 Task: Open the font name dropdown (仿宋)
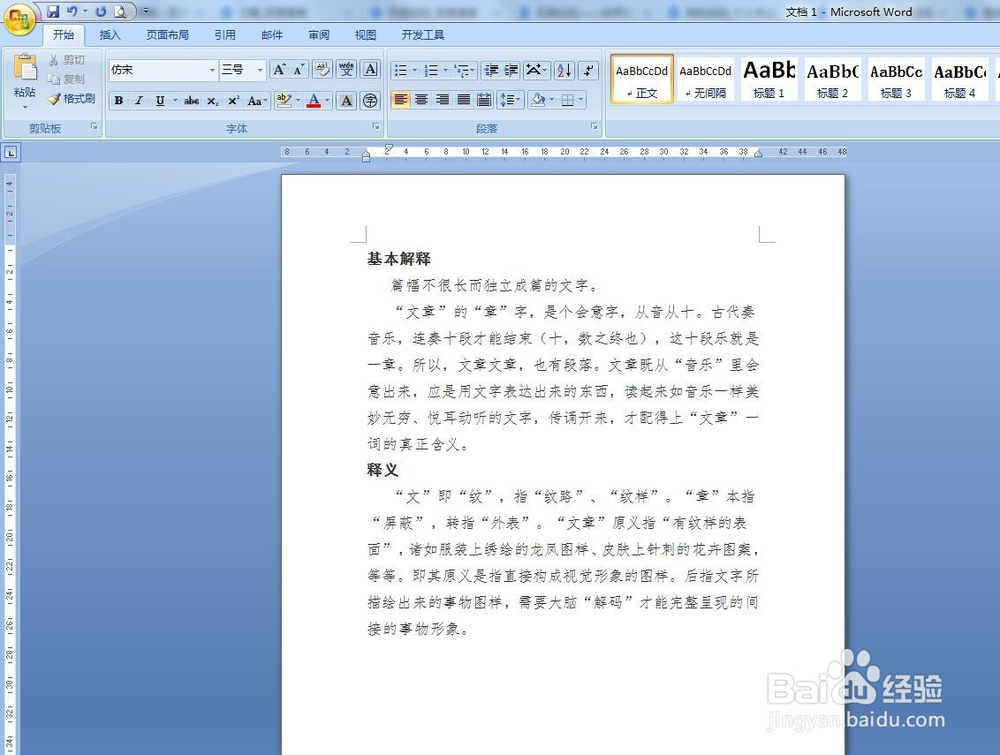coord(212,70)
